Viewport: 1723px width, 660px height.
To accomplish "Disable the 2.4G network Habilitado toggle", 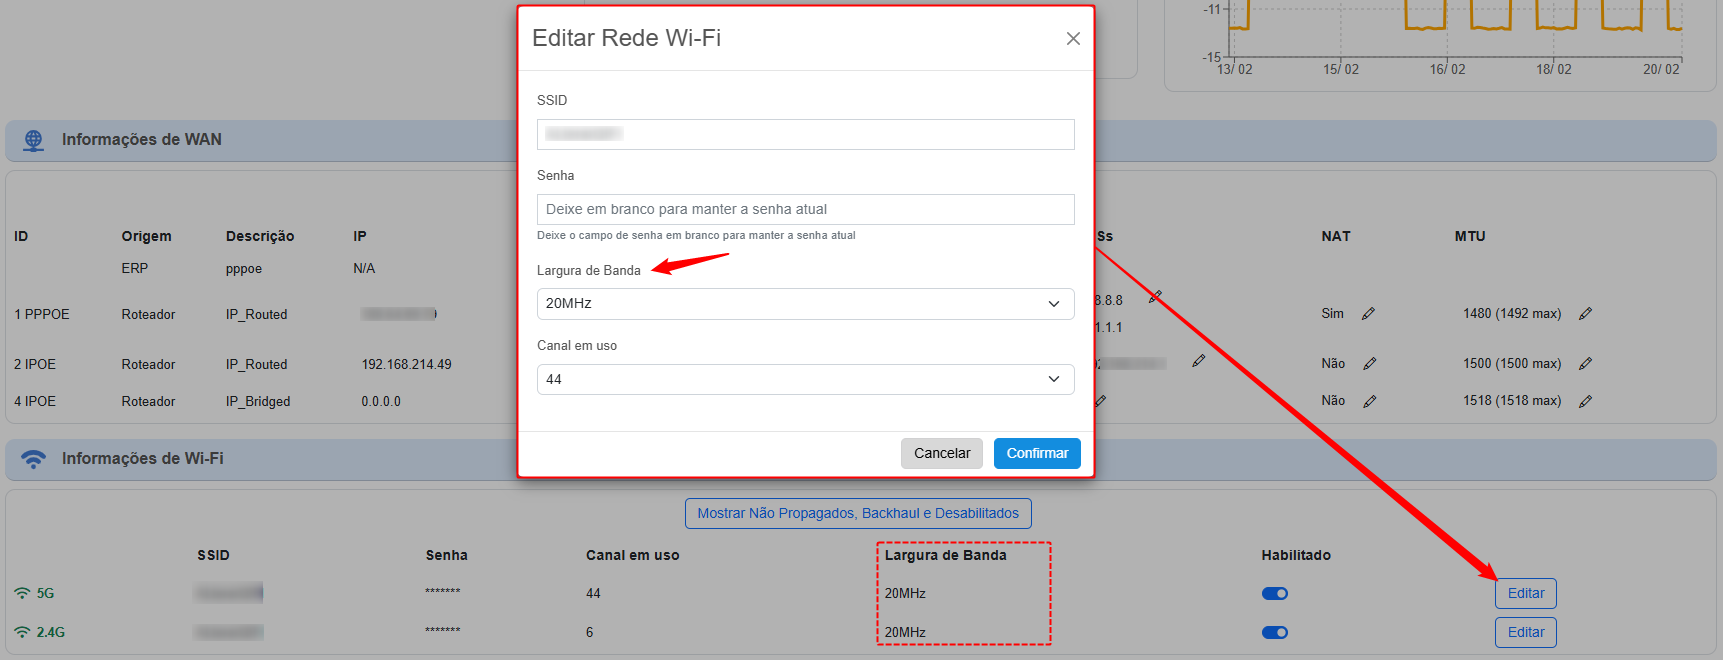I will point(1275,633).
